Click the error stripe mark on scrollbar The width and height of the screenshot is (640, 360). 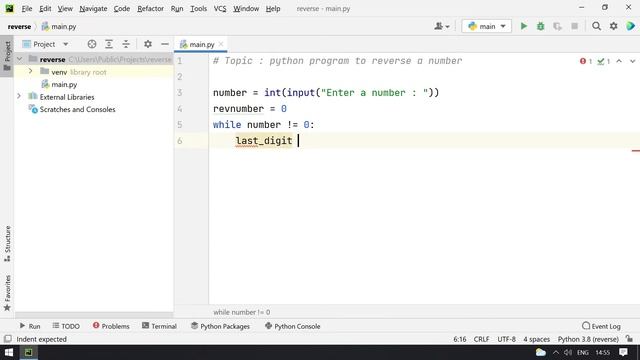636,151
